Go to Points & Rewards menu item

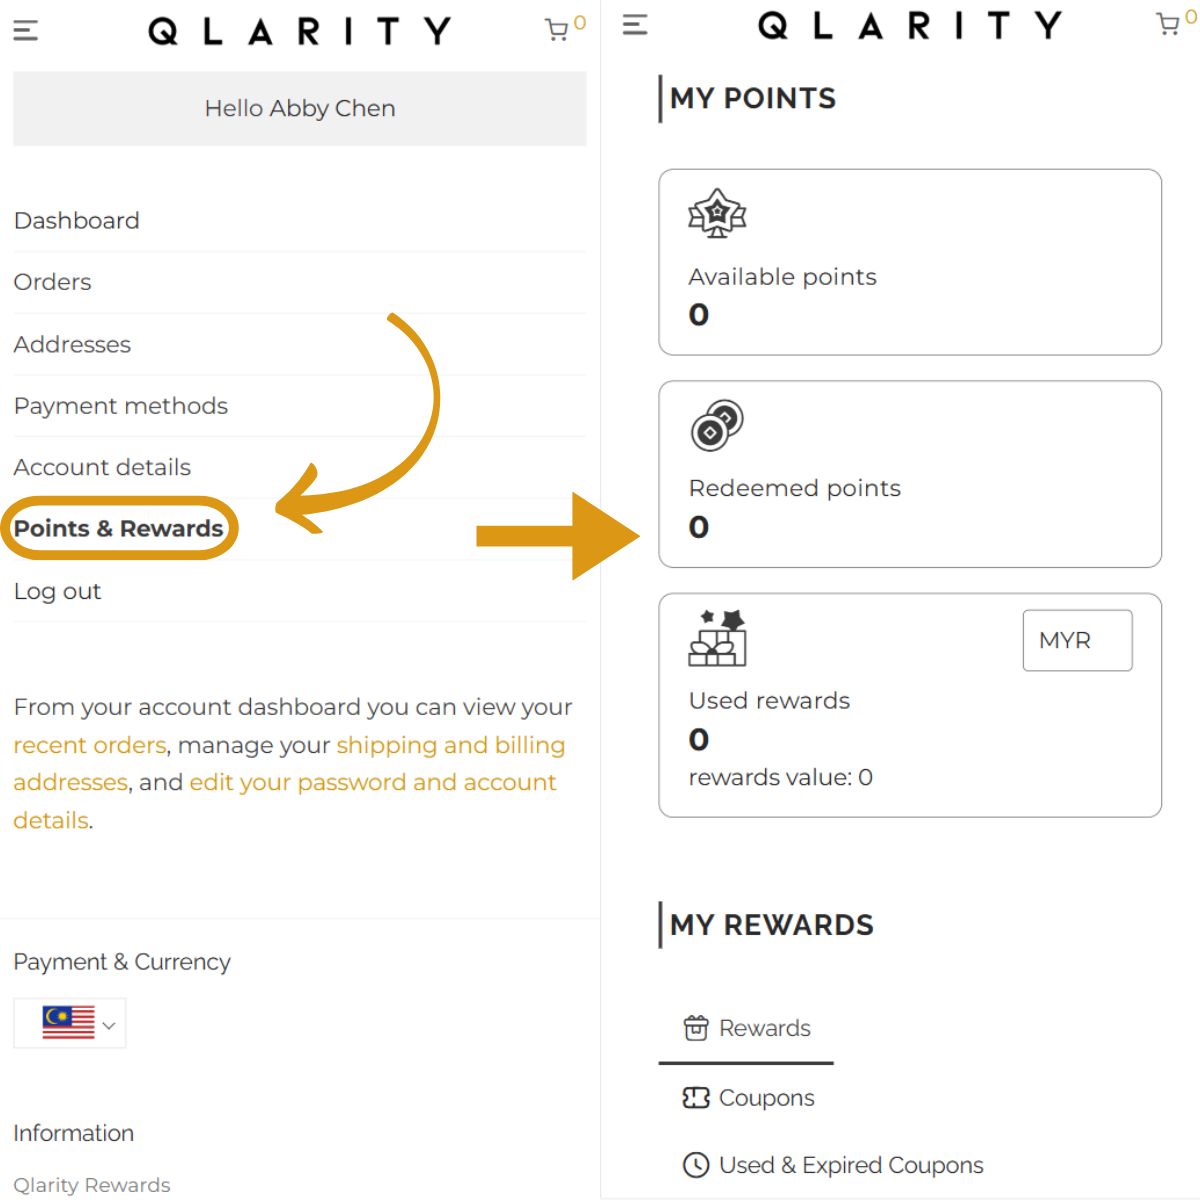118,528
